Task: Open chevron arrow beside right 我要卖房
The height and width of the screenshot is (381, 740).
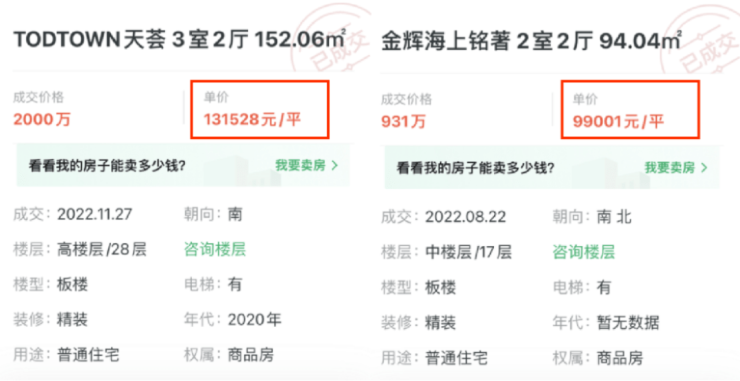Action: coord(704,168)
